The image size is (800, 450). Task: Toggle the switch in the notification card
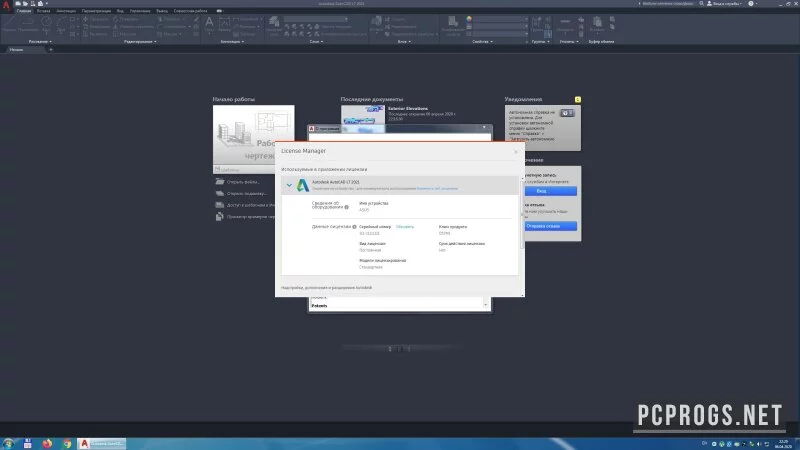[567, 113]
